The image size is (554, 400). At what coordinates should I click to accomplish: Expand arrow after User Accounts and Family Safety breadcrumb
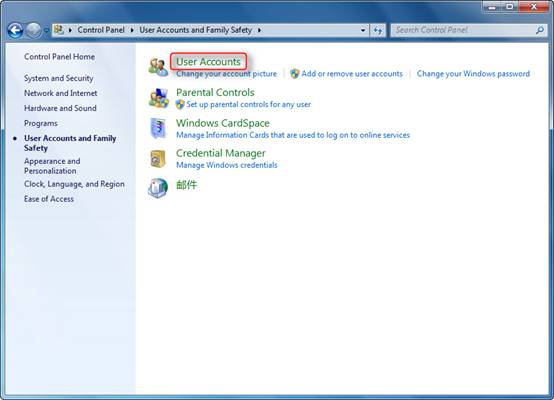coord(259,30)
